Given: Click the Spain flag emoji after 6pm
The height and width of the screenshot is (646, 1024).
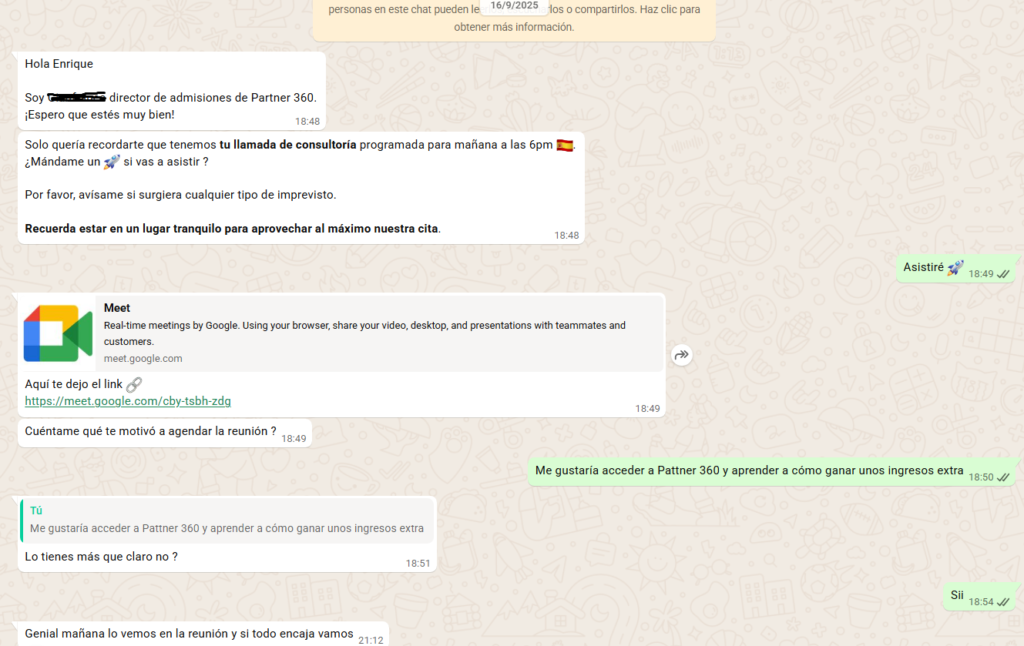Looking at the screenshot, I should point(565,145).
